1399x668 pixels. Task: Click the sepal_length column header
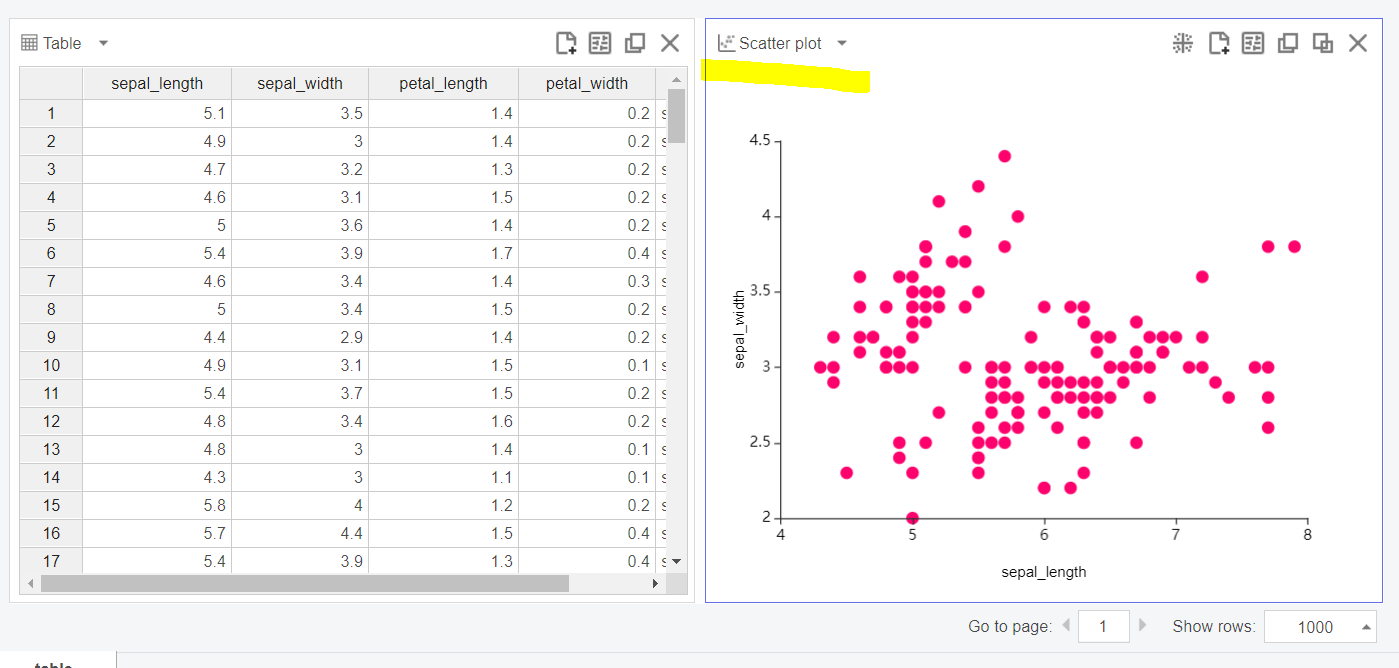click(157, 83)
